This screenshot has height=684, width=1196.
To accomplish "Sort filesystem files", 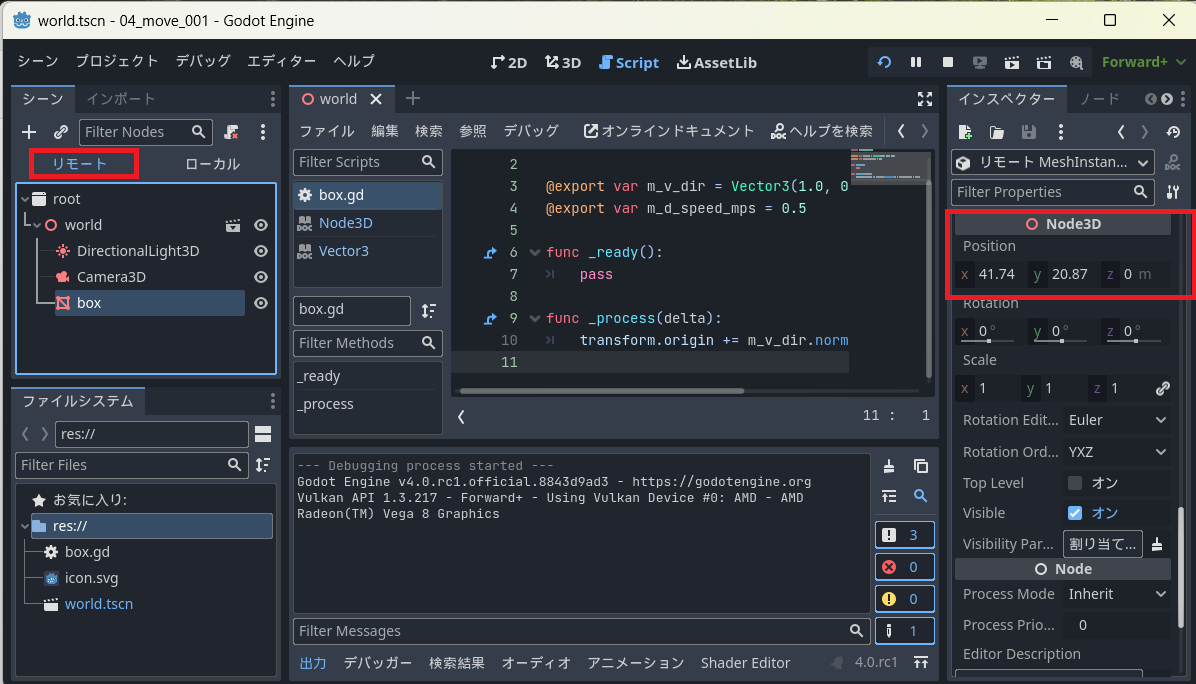I will (x=263, y=465).
